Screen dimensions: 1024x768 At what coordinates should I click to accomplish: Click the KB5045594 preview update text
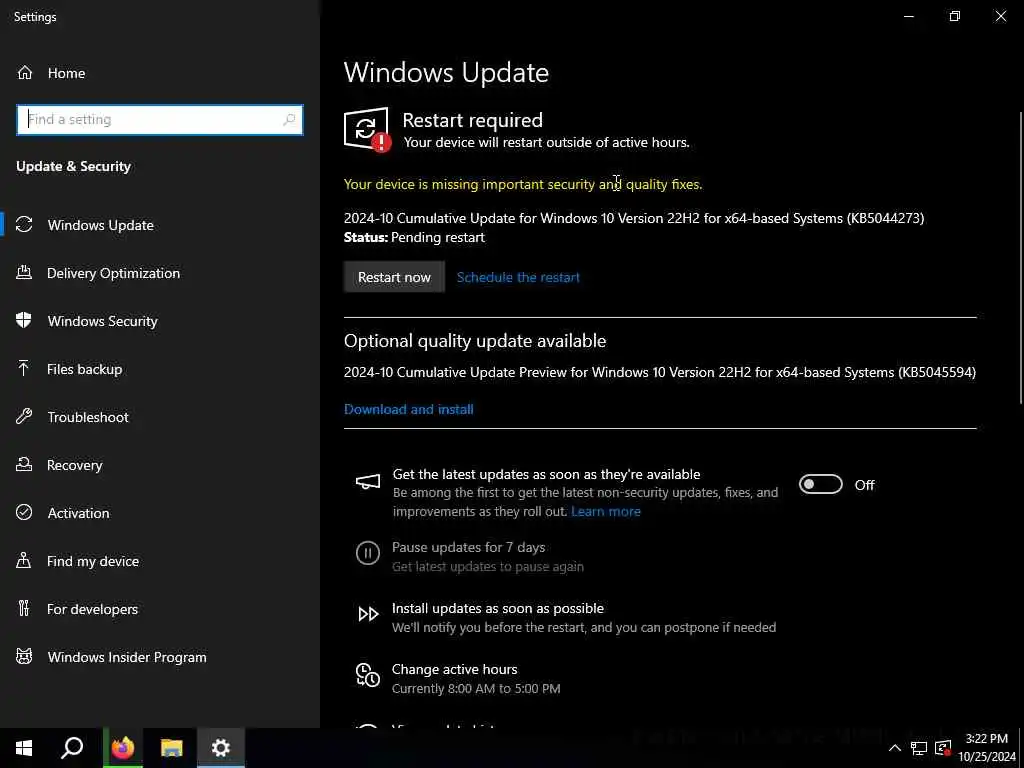660,372
